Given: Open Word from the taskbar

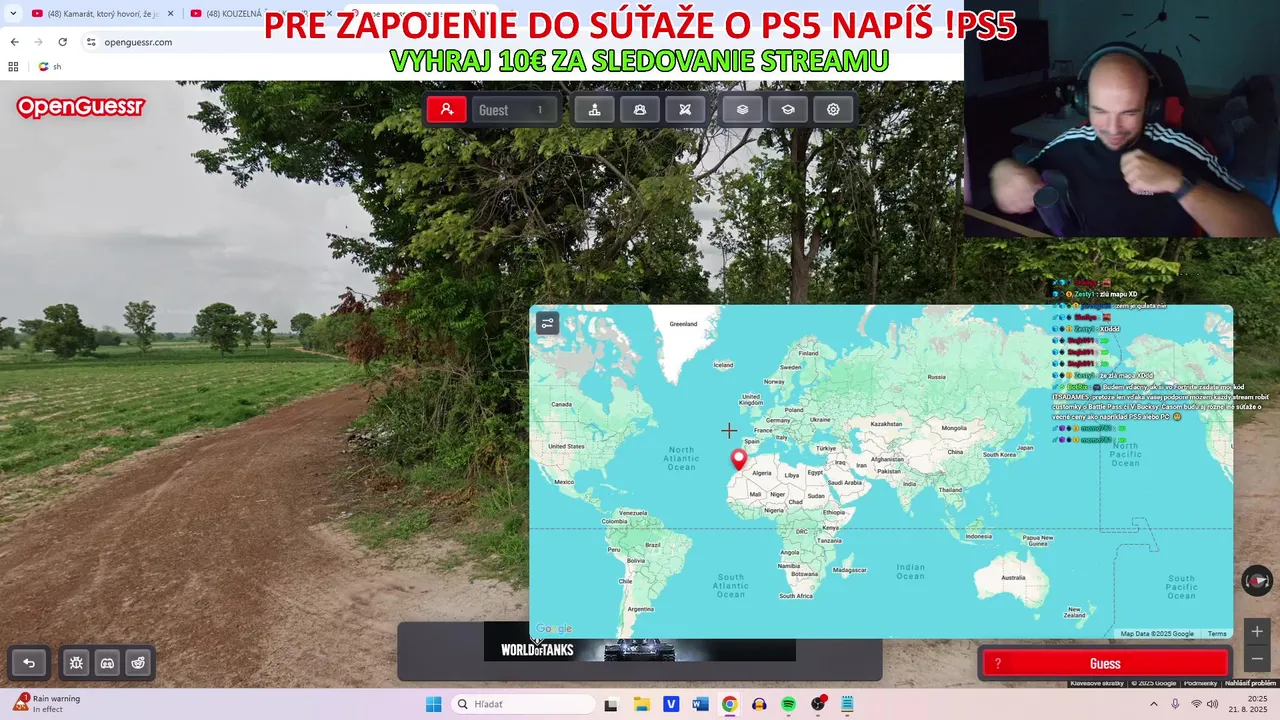Looking at the screenshot, I should pos(700,704).
